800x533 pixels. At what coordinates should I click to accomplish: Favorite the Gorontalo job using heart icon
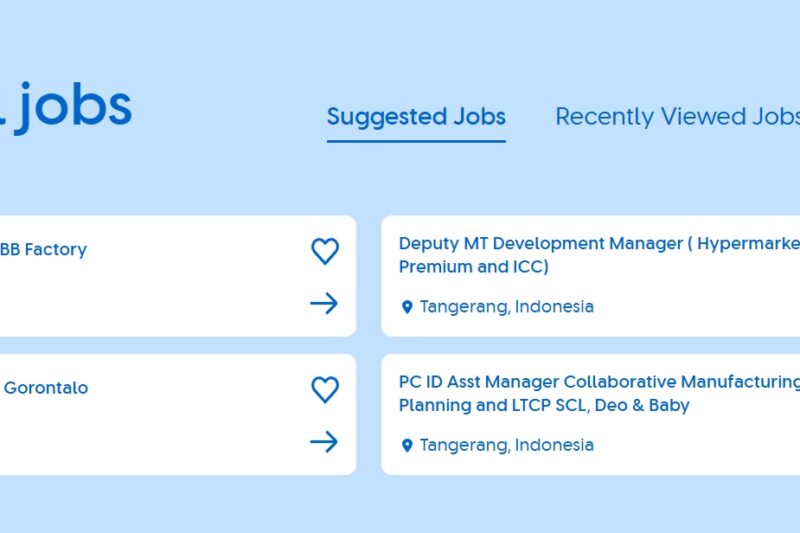click(x=325, y=389)
